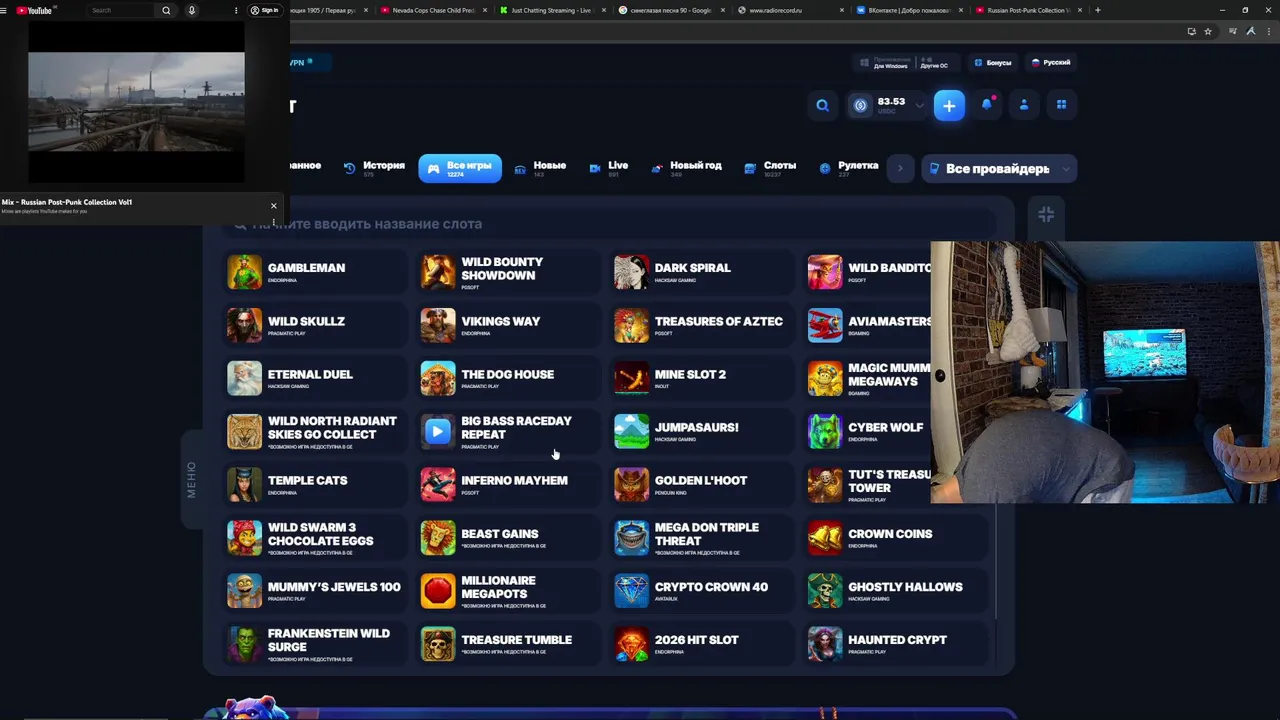Open Wild Bounty Showdown game icon
Image resolution: width=1280 pixels, height=720 pixels.
(438, 272)
